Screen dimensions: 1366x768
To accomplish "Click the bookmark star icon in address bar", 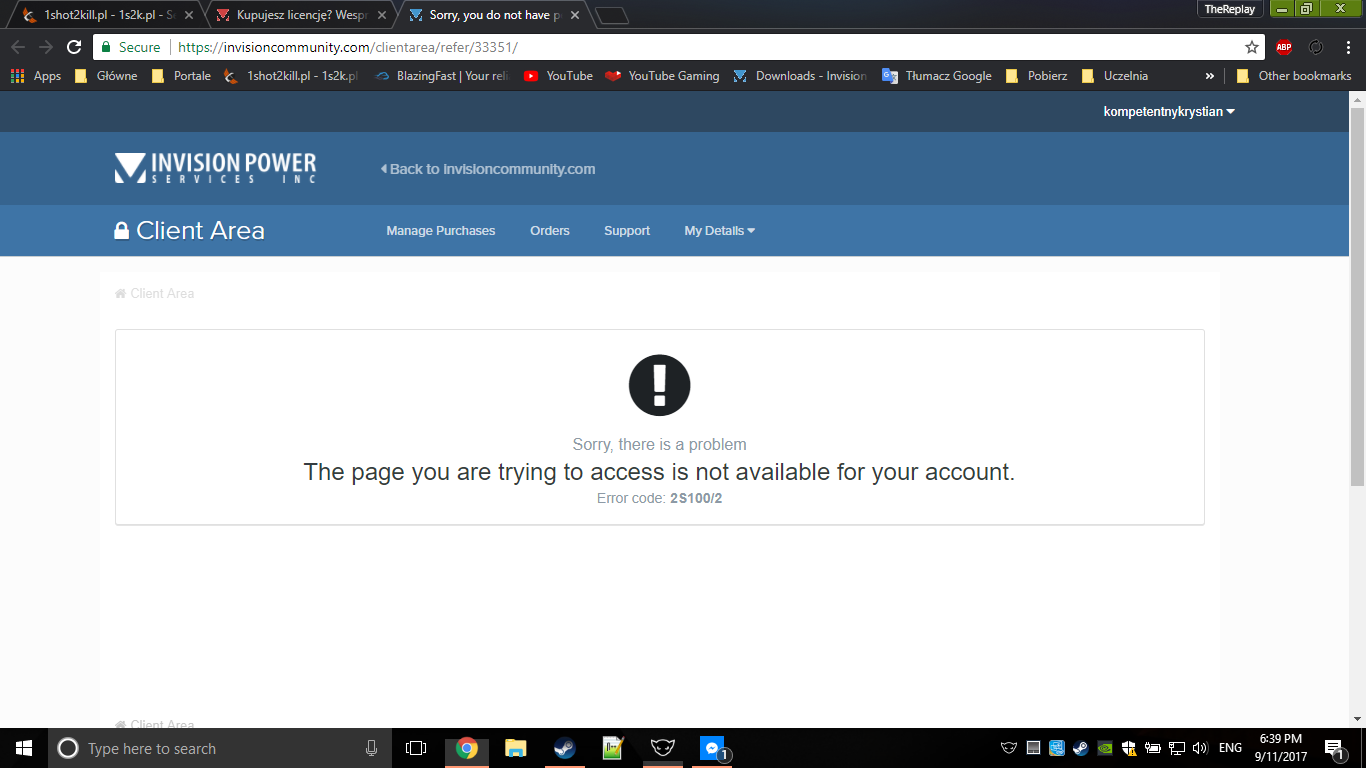I will click(1251, 47).
